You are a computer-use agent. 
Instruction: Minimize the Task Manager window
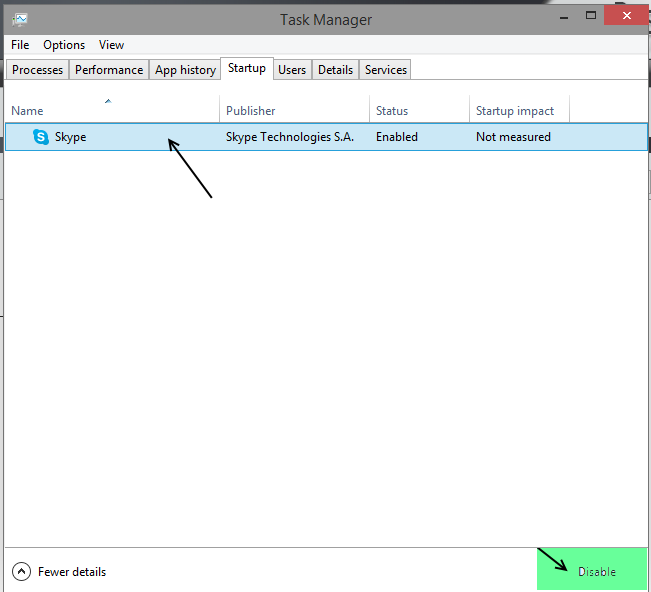point(564,17)
